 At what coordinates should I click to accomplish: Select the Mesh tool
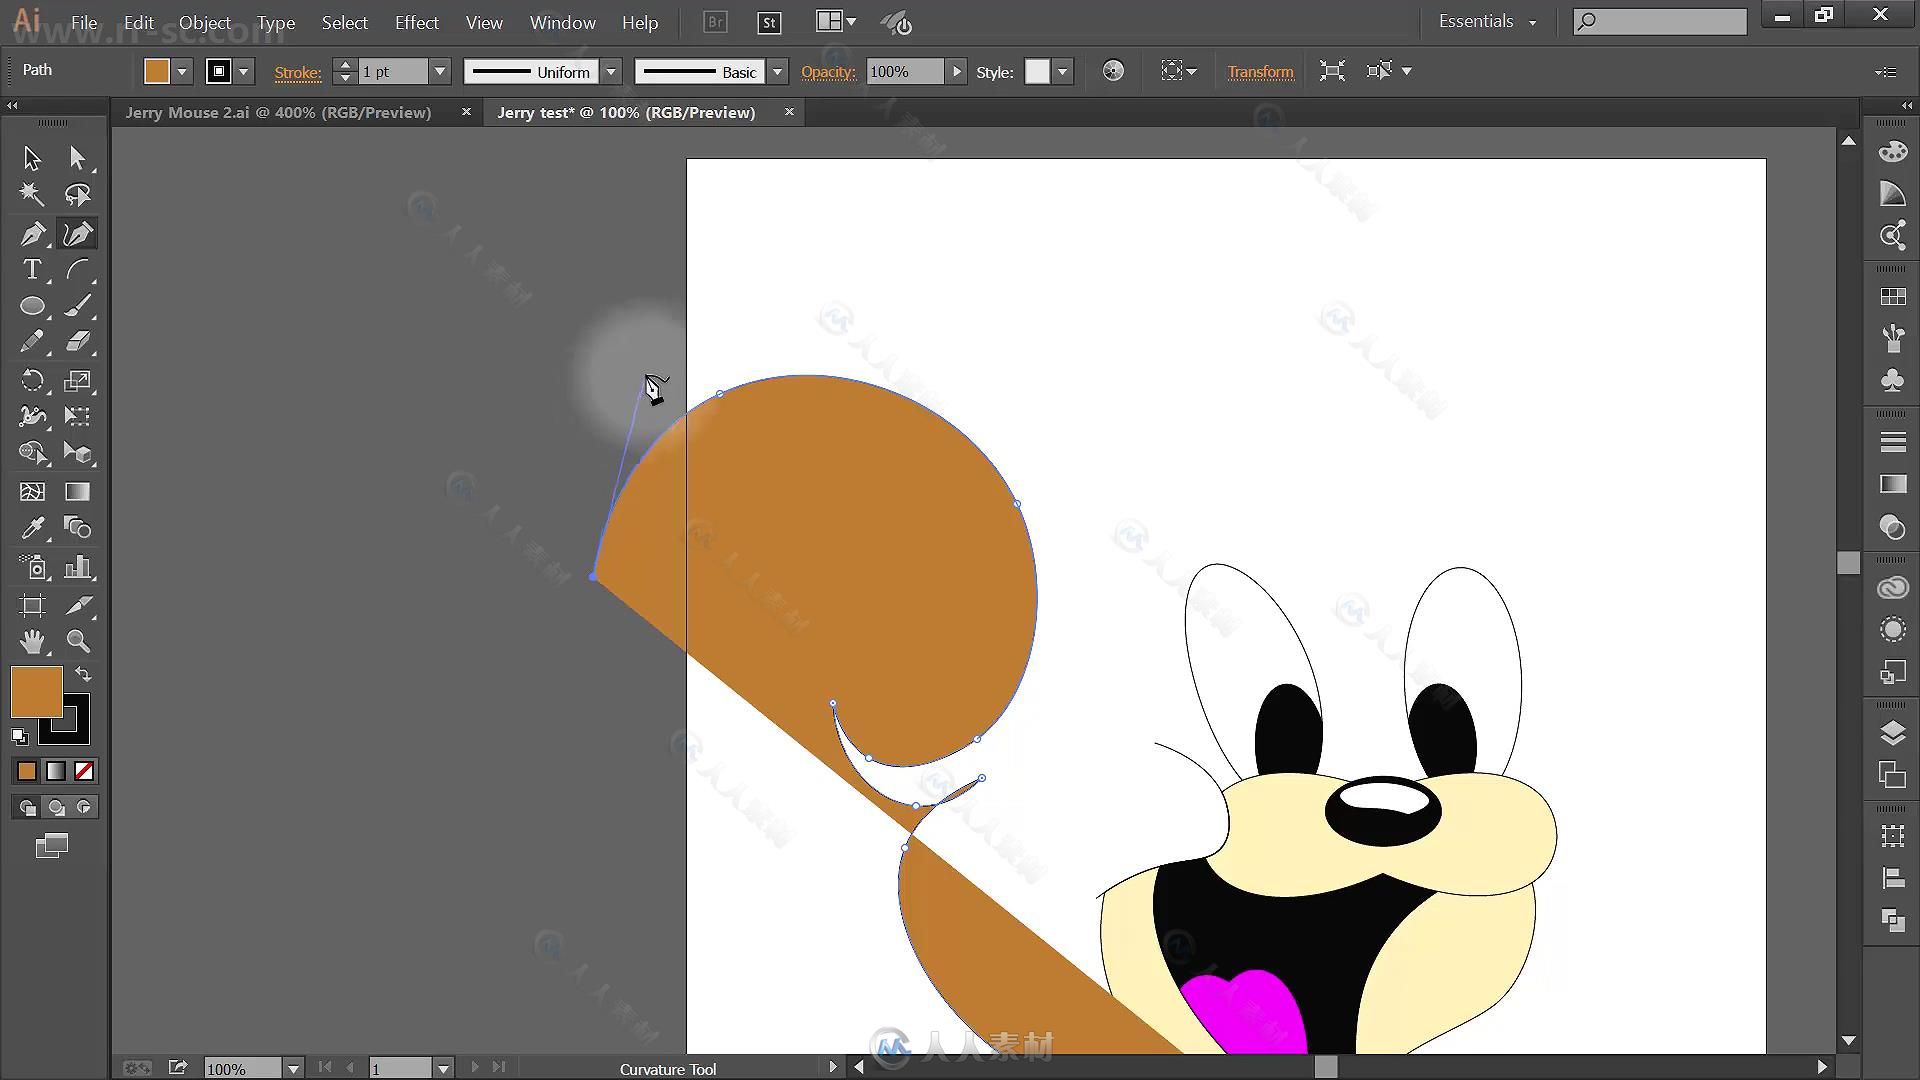click(32, 492)
